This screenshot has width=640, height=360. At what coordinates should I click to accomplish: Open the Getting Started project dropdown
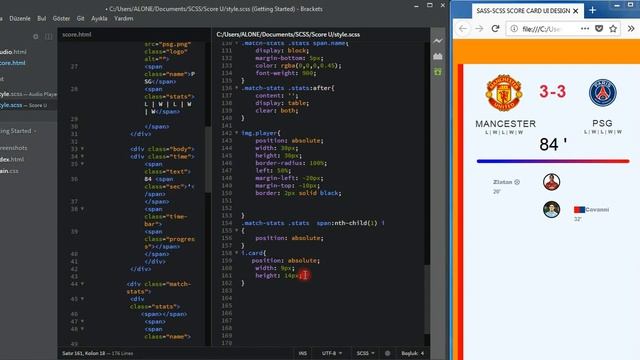(18, 131)
